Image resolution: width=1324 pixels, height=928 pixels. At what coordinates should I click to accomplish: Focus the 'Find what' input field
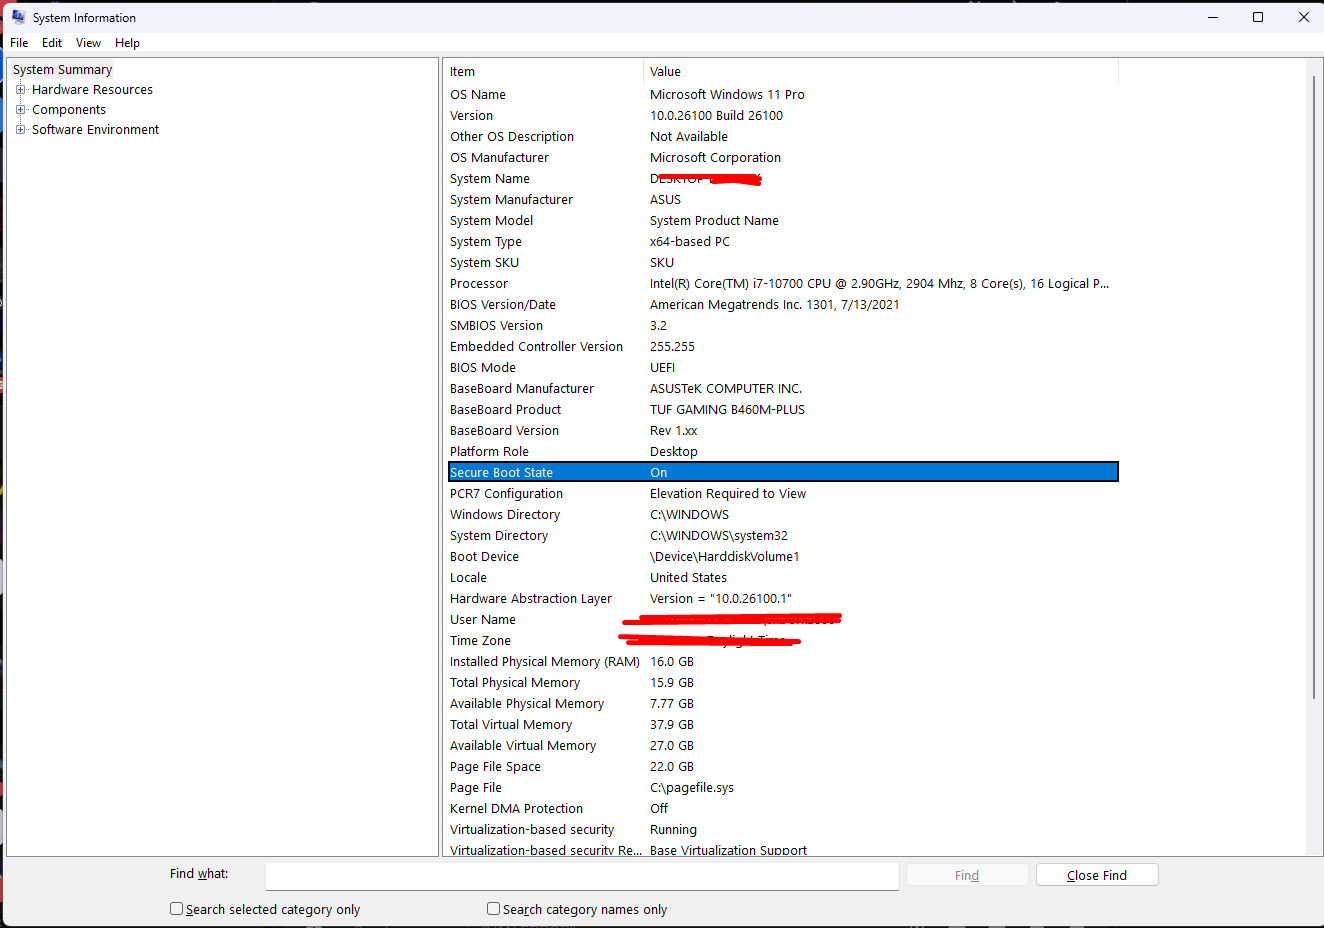(582, 876)
